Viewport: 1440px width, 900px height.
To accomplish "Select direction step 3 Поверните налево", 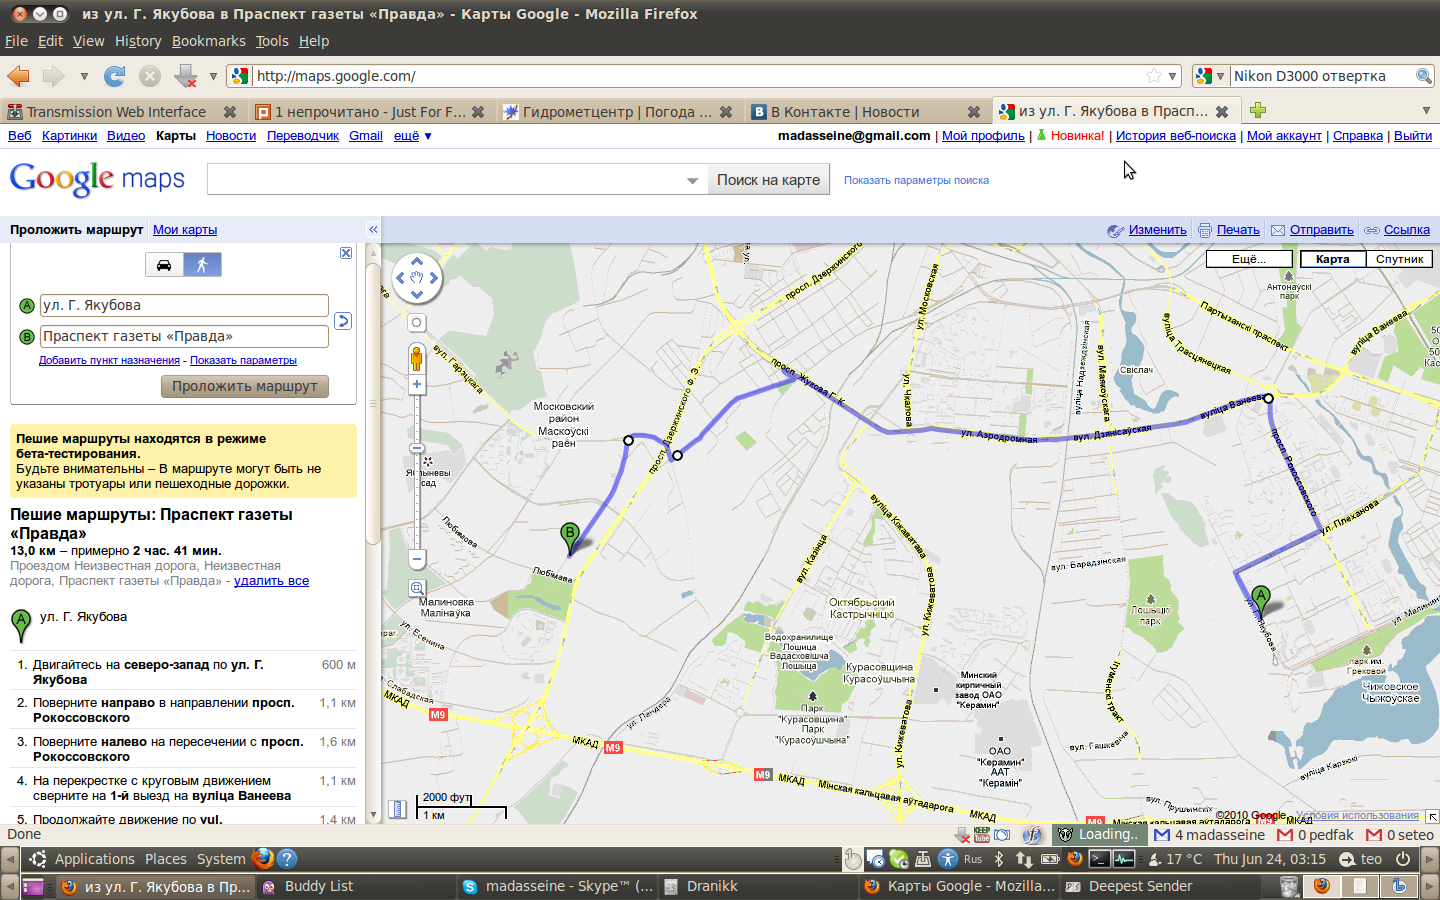I will pyautogui.click(x=186, y=749).
